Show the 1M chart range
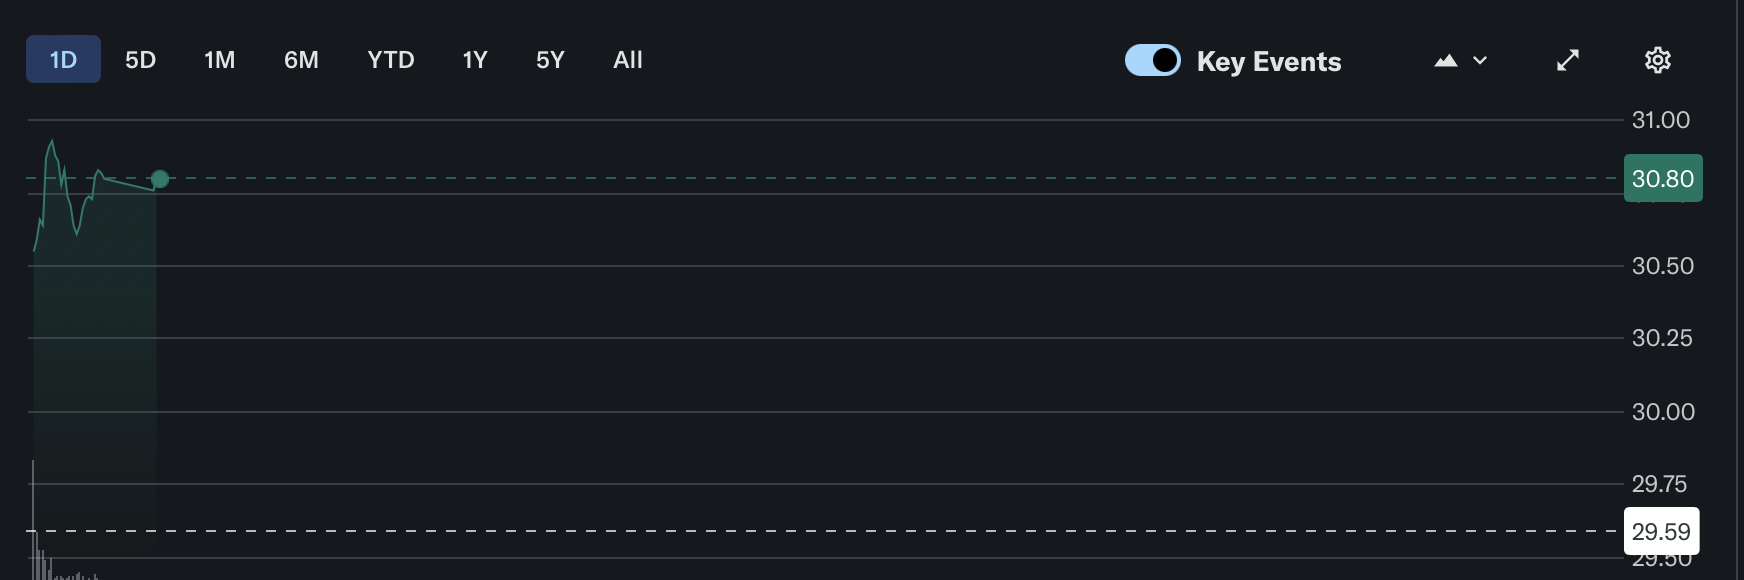The height and width of the screenshot is (580, 1744). [219, 60]
